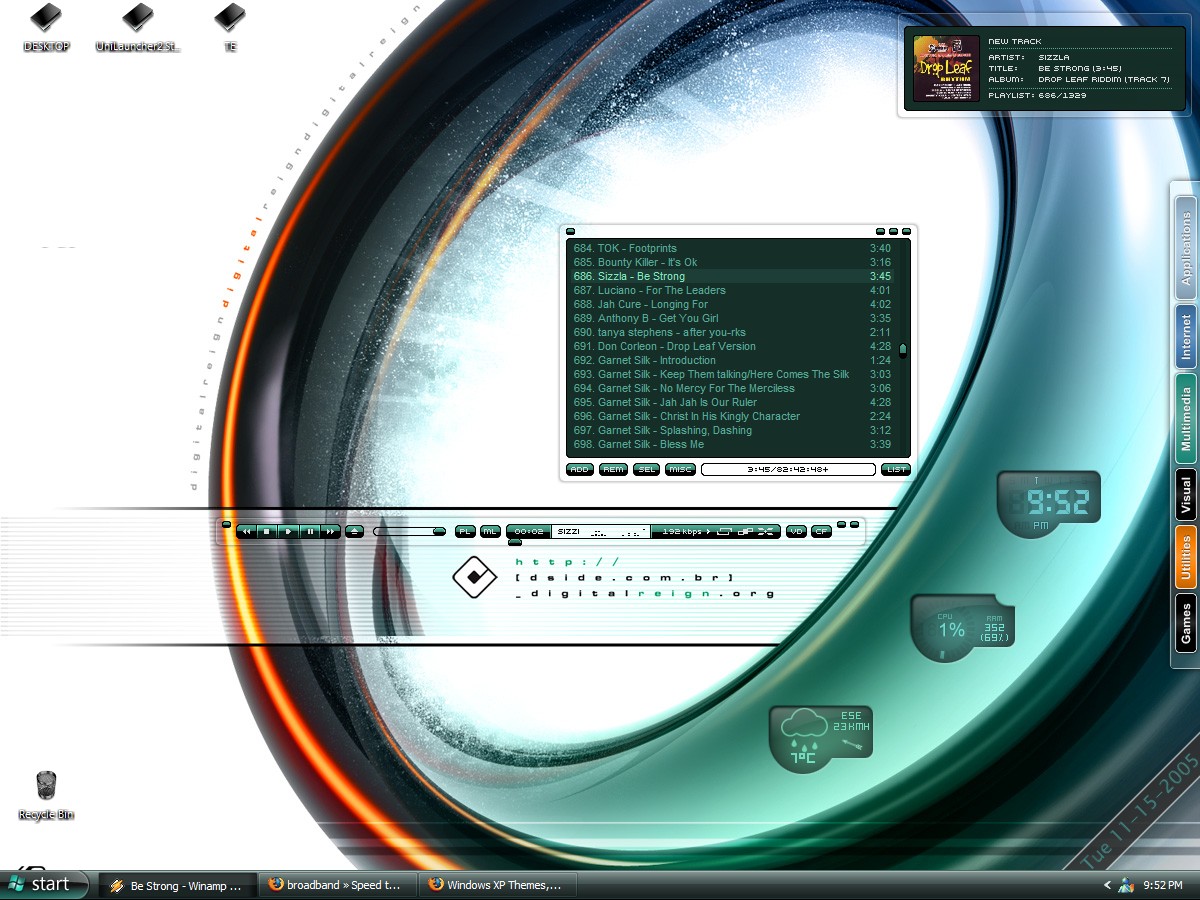Image resolution: width=1200 pixels, height=900 pixels.
Task: Switch to 'Windows XP Themes' Firefox window
Action: (x=499, y=885)
